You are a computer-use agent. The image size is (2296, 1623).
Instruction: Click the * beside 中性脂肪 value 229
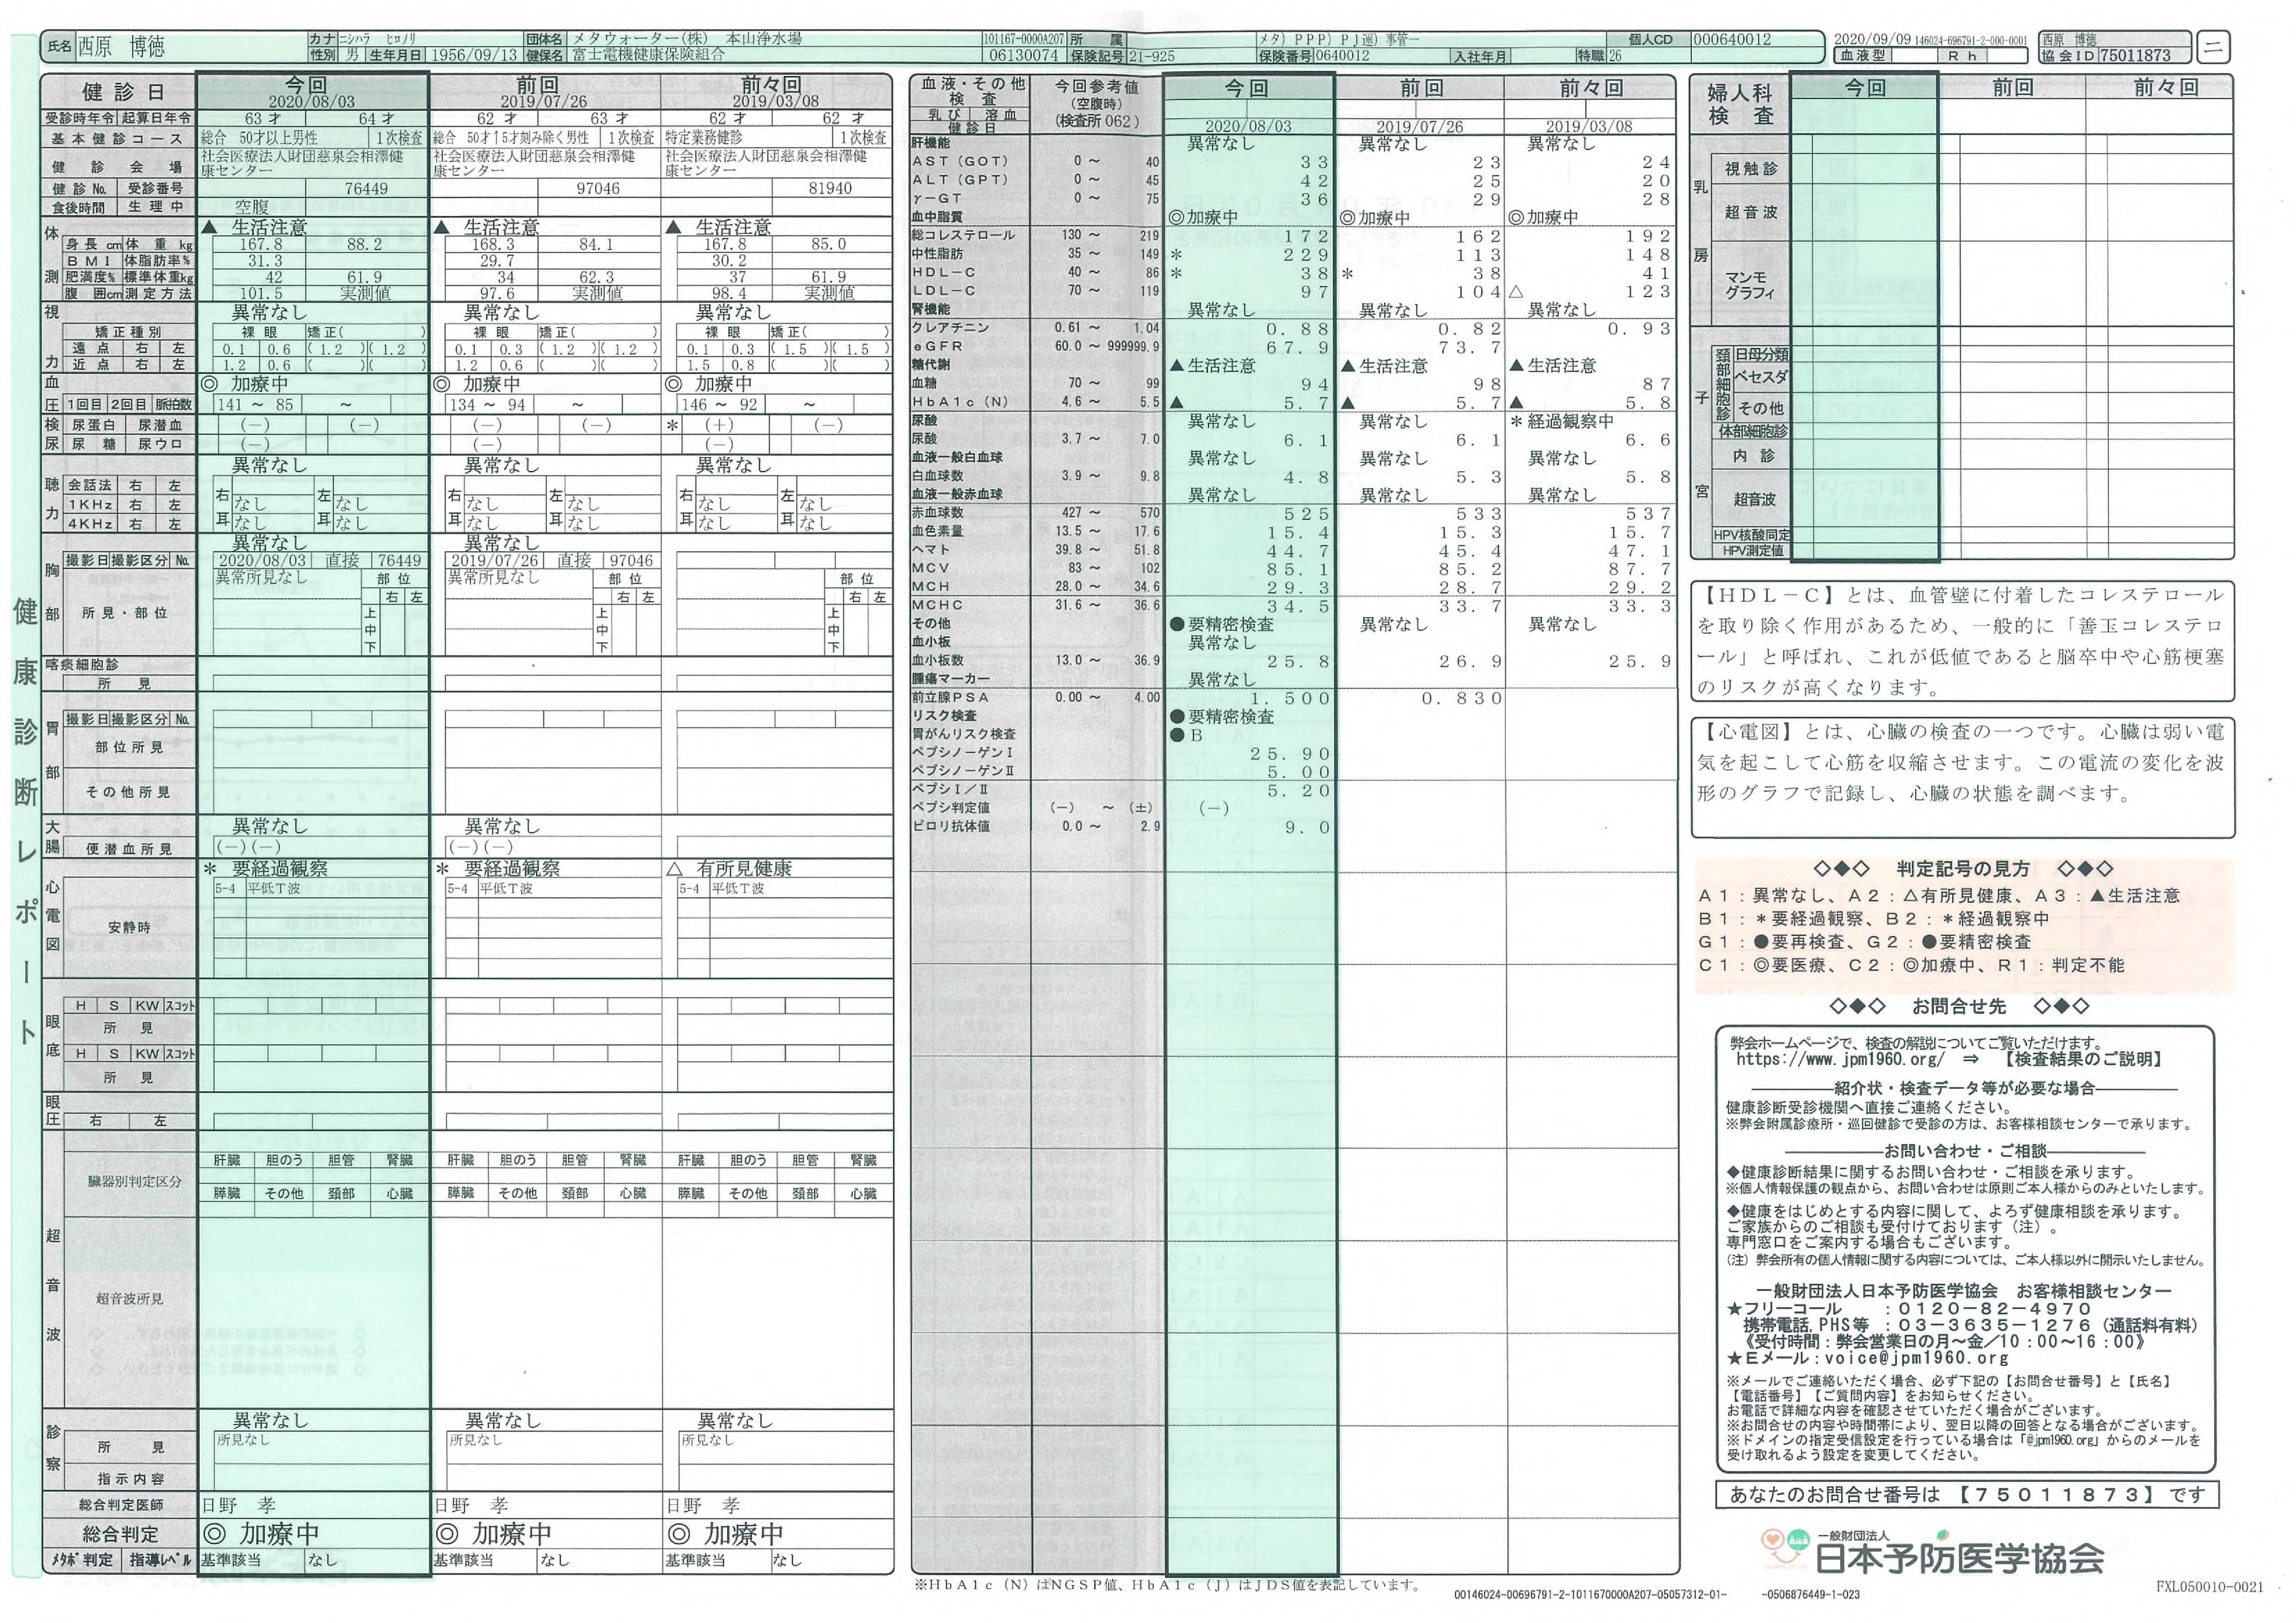click(1176, 255)
